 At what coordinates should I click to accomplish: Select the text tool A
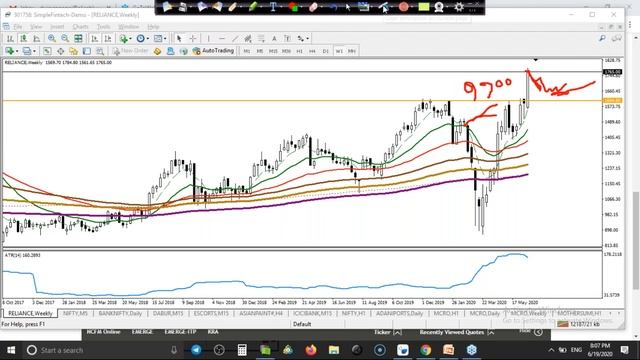pos(274,38)
